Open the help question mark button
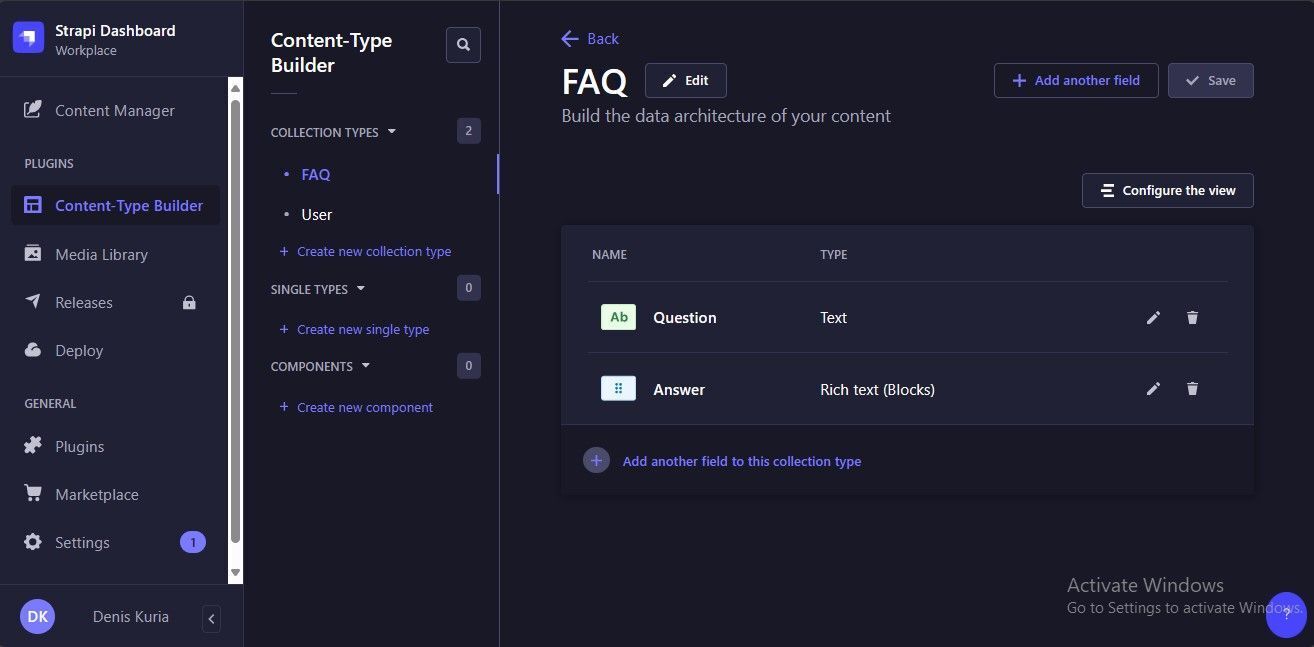The height and width of the screenshot is (647, 1314). (1286, 614)
